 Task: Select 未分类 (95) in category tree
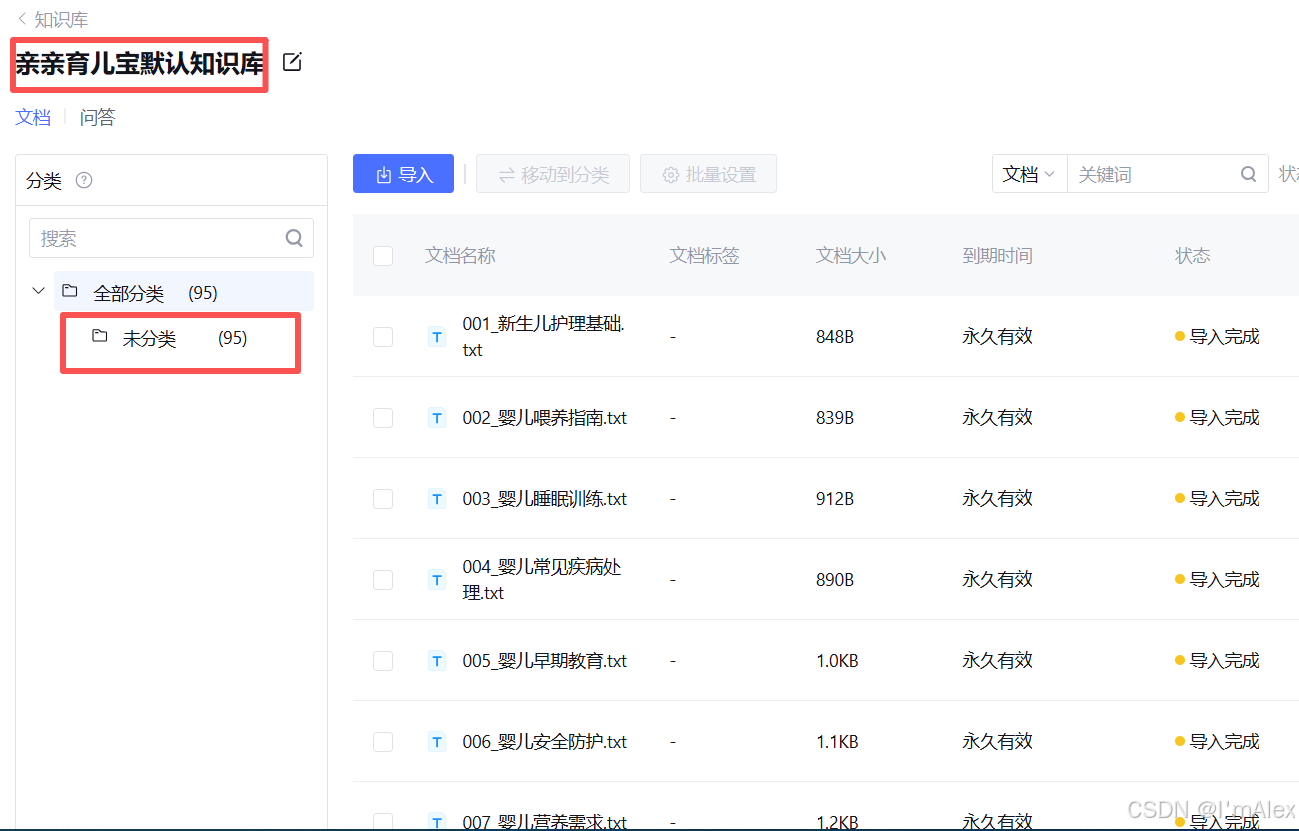[x=184, y=339]
